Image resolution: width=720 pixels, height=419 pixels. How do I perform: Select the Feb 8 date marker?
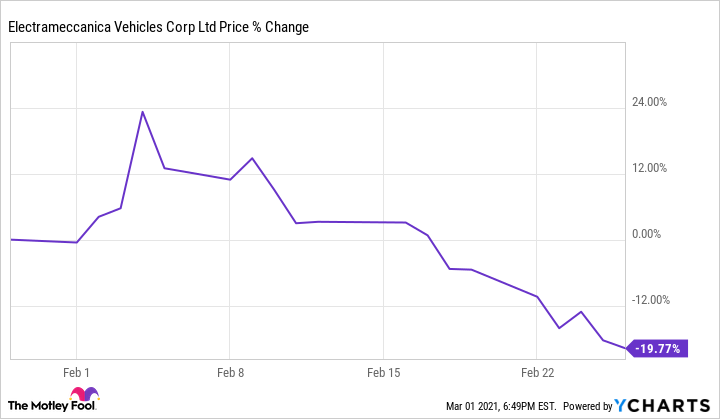[x=230, y=372]
